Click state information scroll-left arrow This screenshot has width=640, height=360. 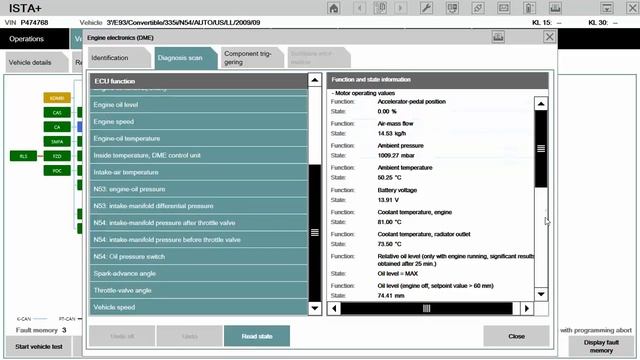pyautogui.click(x=334, y=309)
